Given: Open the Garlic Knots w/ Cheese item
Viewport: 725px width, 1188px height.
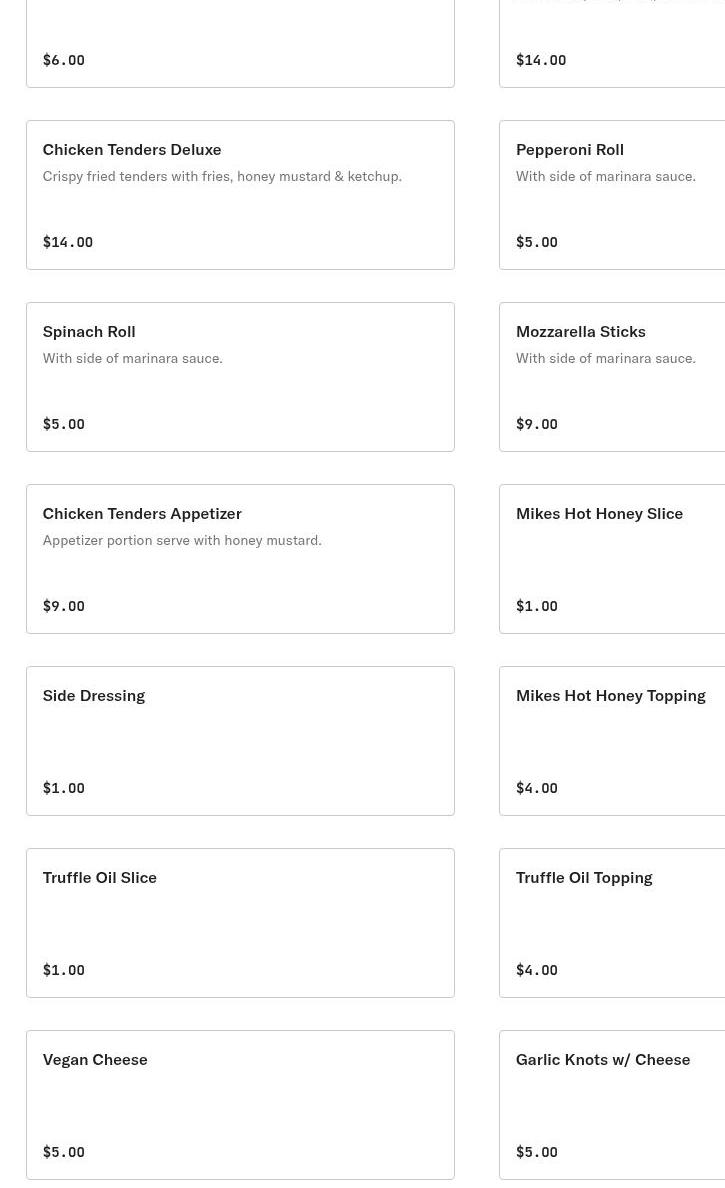Looking at the screenshot, I should point(612,1104).
